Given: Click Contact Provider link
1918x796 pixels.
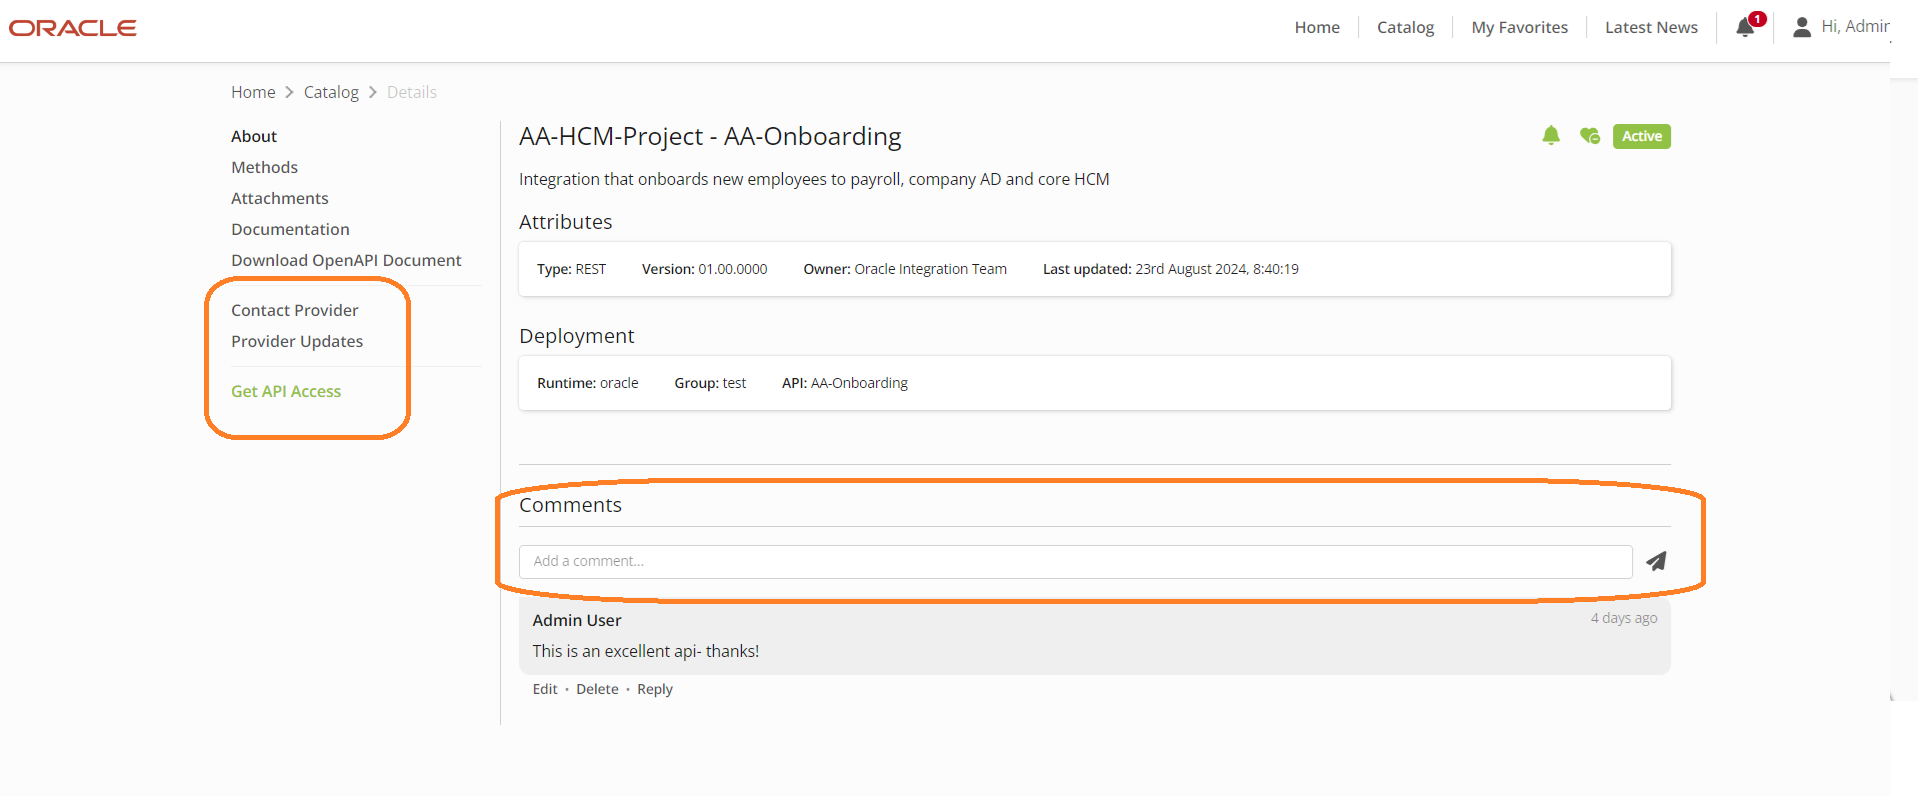Looking at the screenshot, I should [x=294, y=310].
